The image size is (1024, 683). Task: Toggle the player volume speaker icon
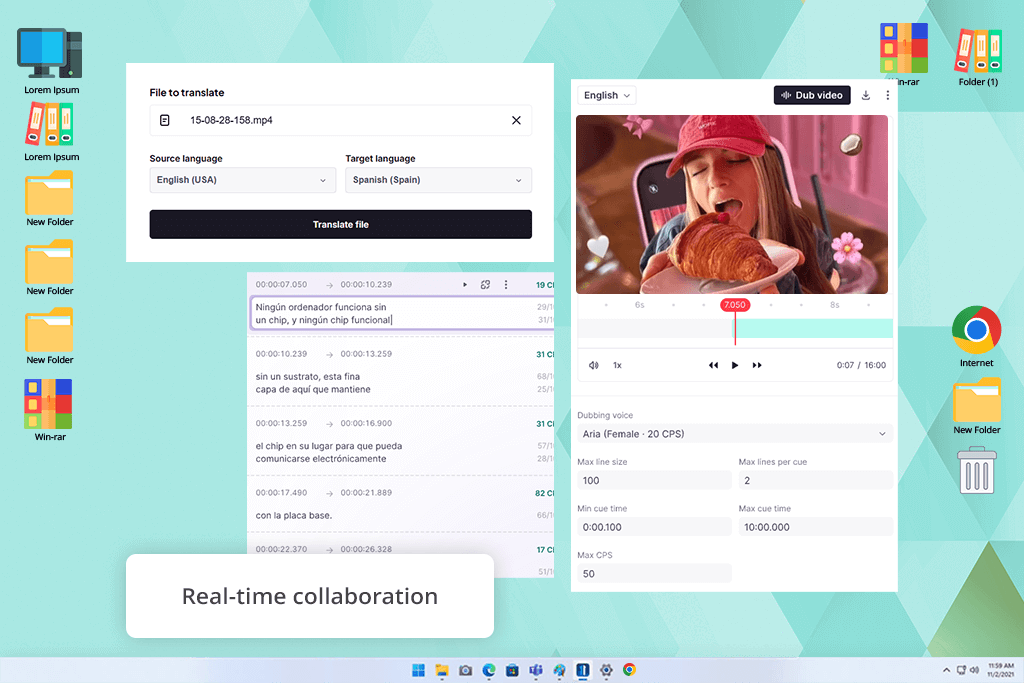[x=593, y=365]
